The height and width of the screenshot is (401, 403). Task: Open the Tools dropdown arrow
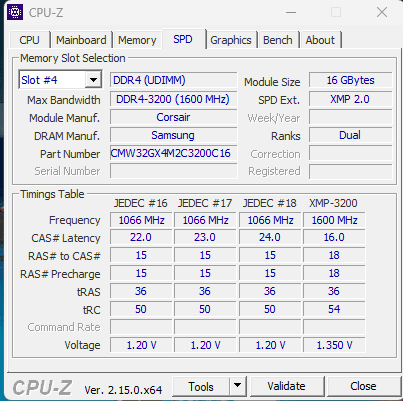tap(238, 386)
